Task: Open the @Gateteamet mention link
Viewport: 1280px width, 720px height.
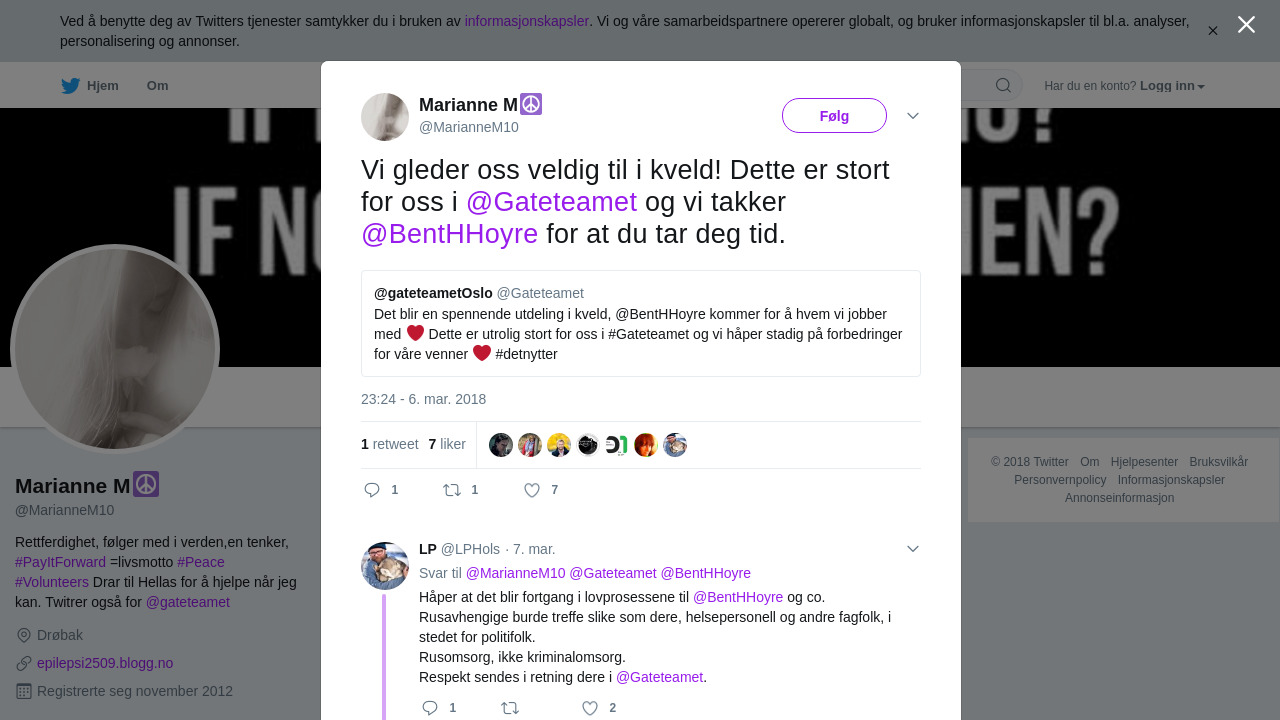Action: (x=551, y=202)
